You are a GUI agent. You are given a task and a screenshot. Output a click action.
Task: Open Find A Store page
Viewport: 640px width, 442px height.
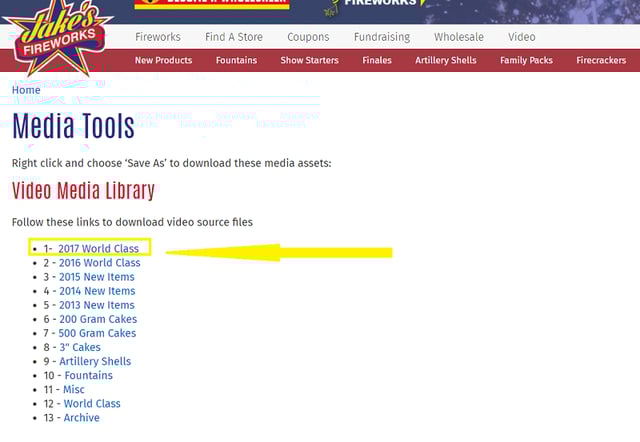click(234, 37)
